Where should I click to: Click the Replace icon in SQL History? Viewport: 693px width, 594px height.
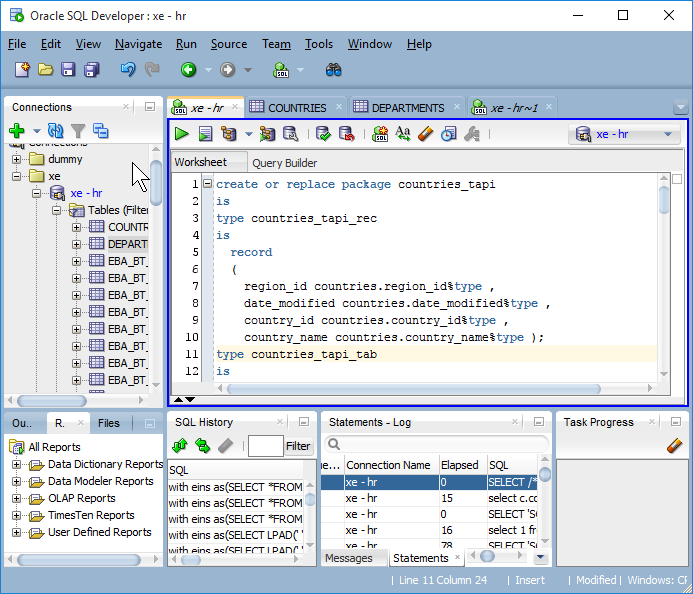pos(202,446)
